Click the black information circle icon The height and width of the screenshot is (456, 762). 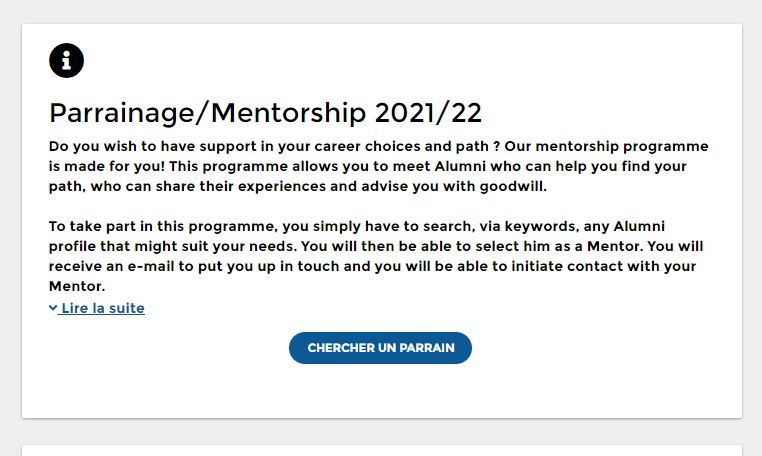click(67, 61)
